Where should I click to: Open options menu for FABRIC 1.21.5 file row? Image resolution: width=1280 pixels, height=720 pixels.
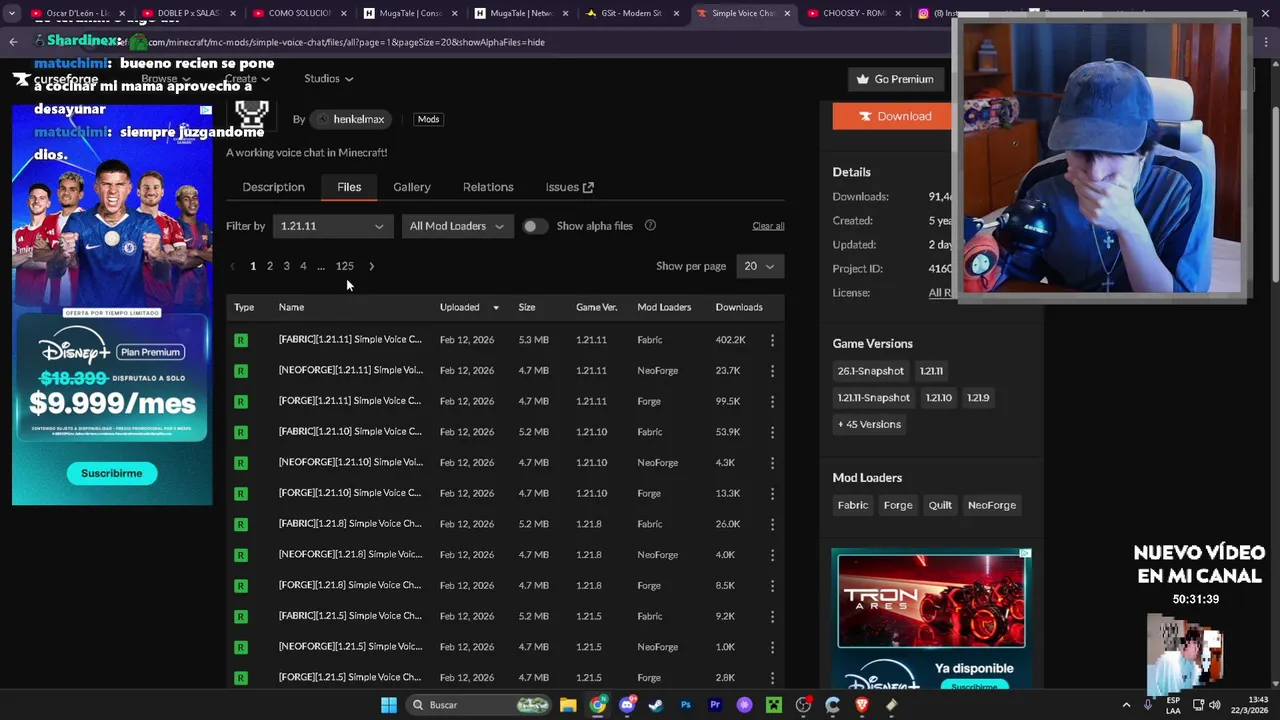coord(772,616)
